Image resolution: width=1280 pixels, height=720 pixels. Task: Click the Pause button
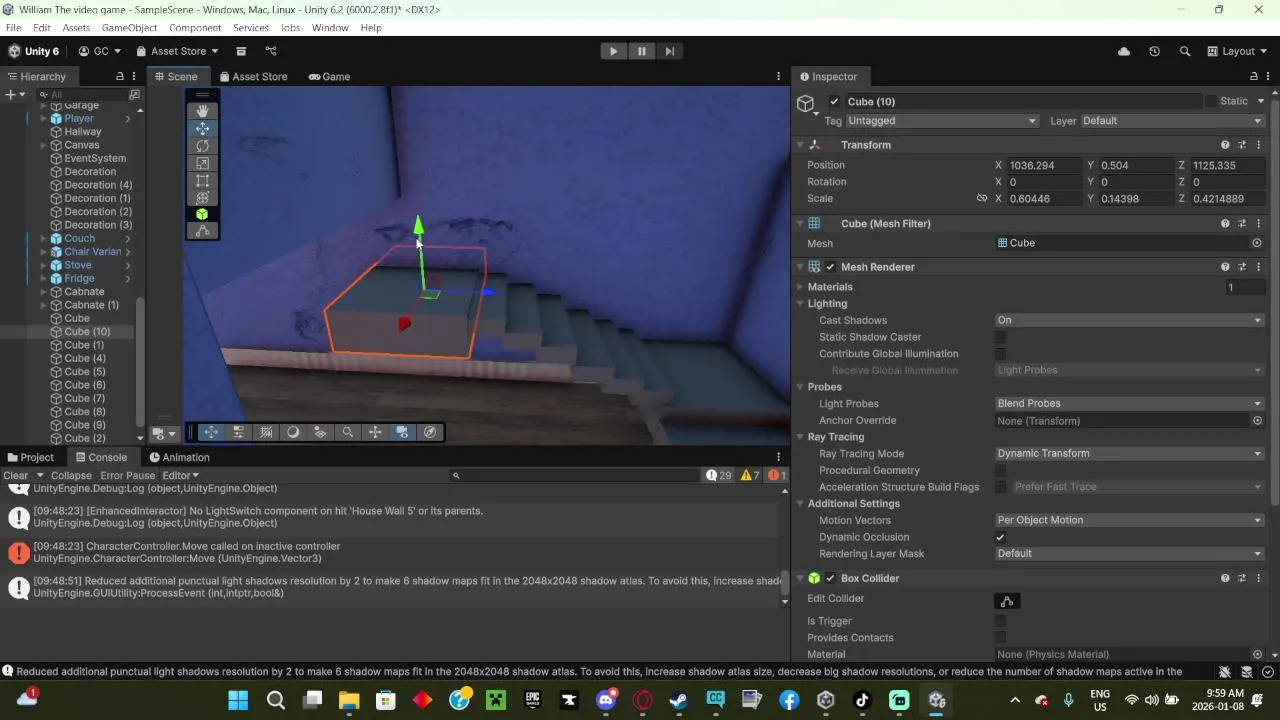(x=641, y=51)
